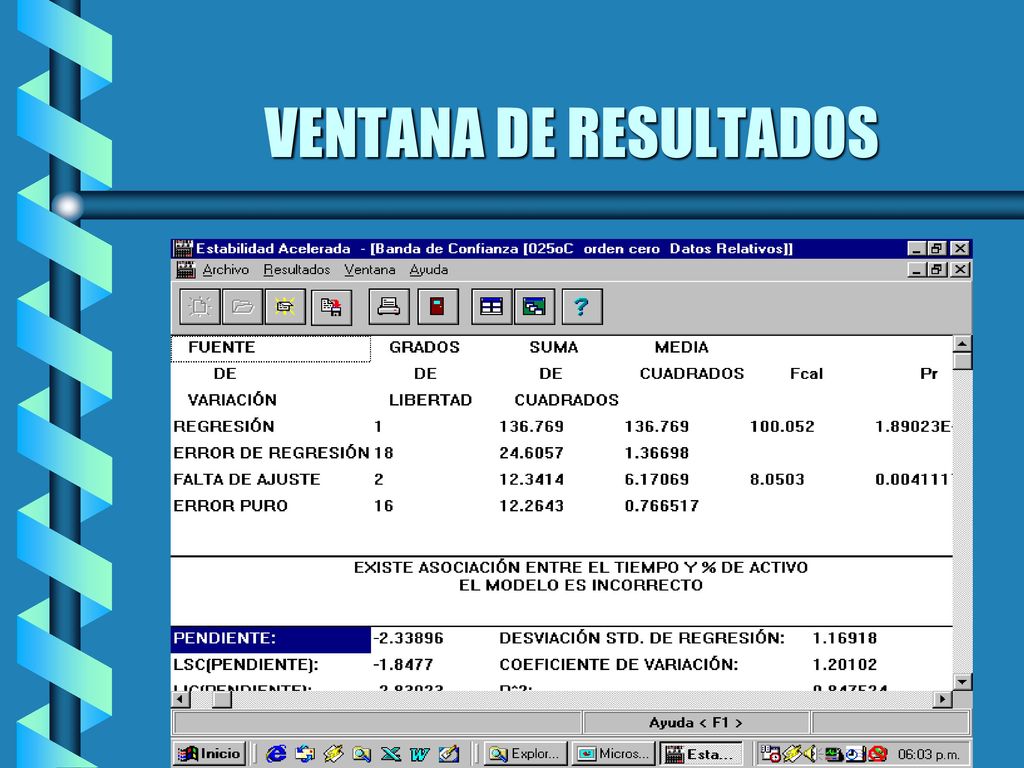The width and height of the screenshot is (1024, 768).
Task: Click the horizontal scrollbar thumb
Action: pyautogui.click(x=222, y=699)
